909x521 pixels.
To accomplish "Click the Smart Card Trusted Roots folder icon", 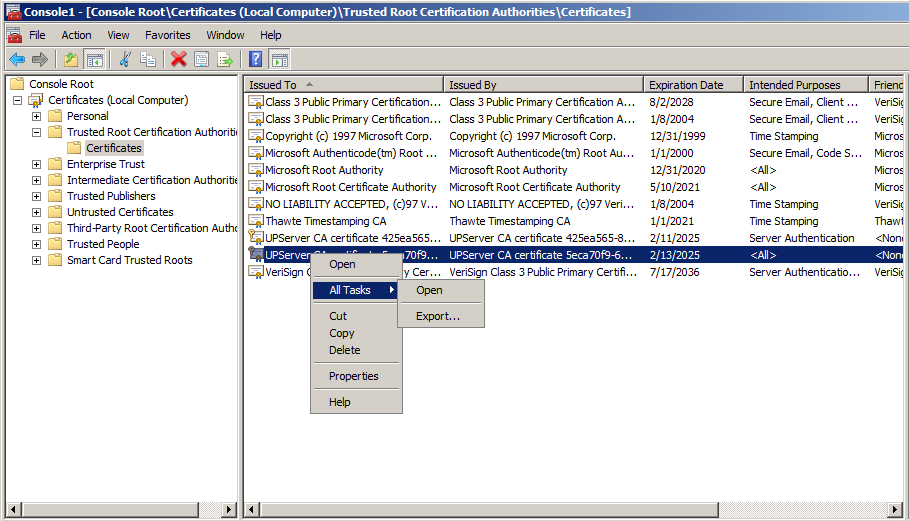I will [x=55, y=260].
